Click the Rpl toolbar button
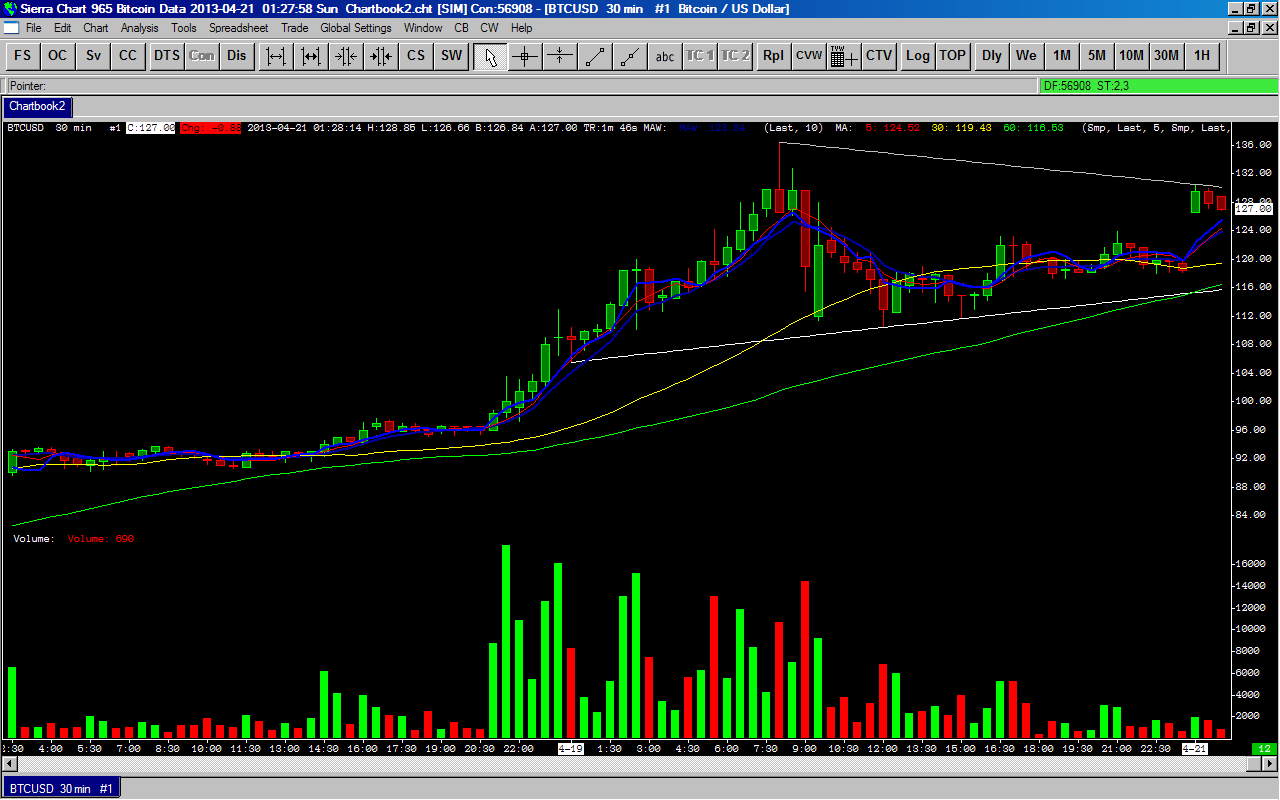The image size is (1280, 800). pyautogui.click(x=773, y=56)
